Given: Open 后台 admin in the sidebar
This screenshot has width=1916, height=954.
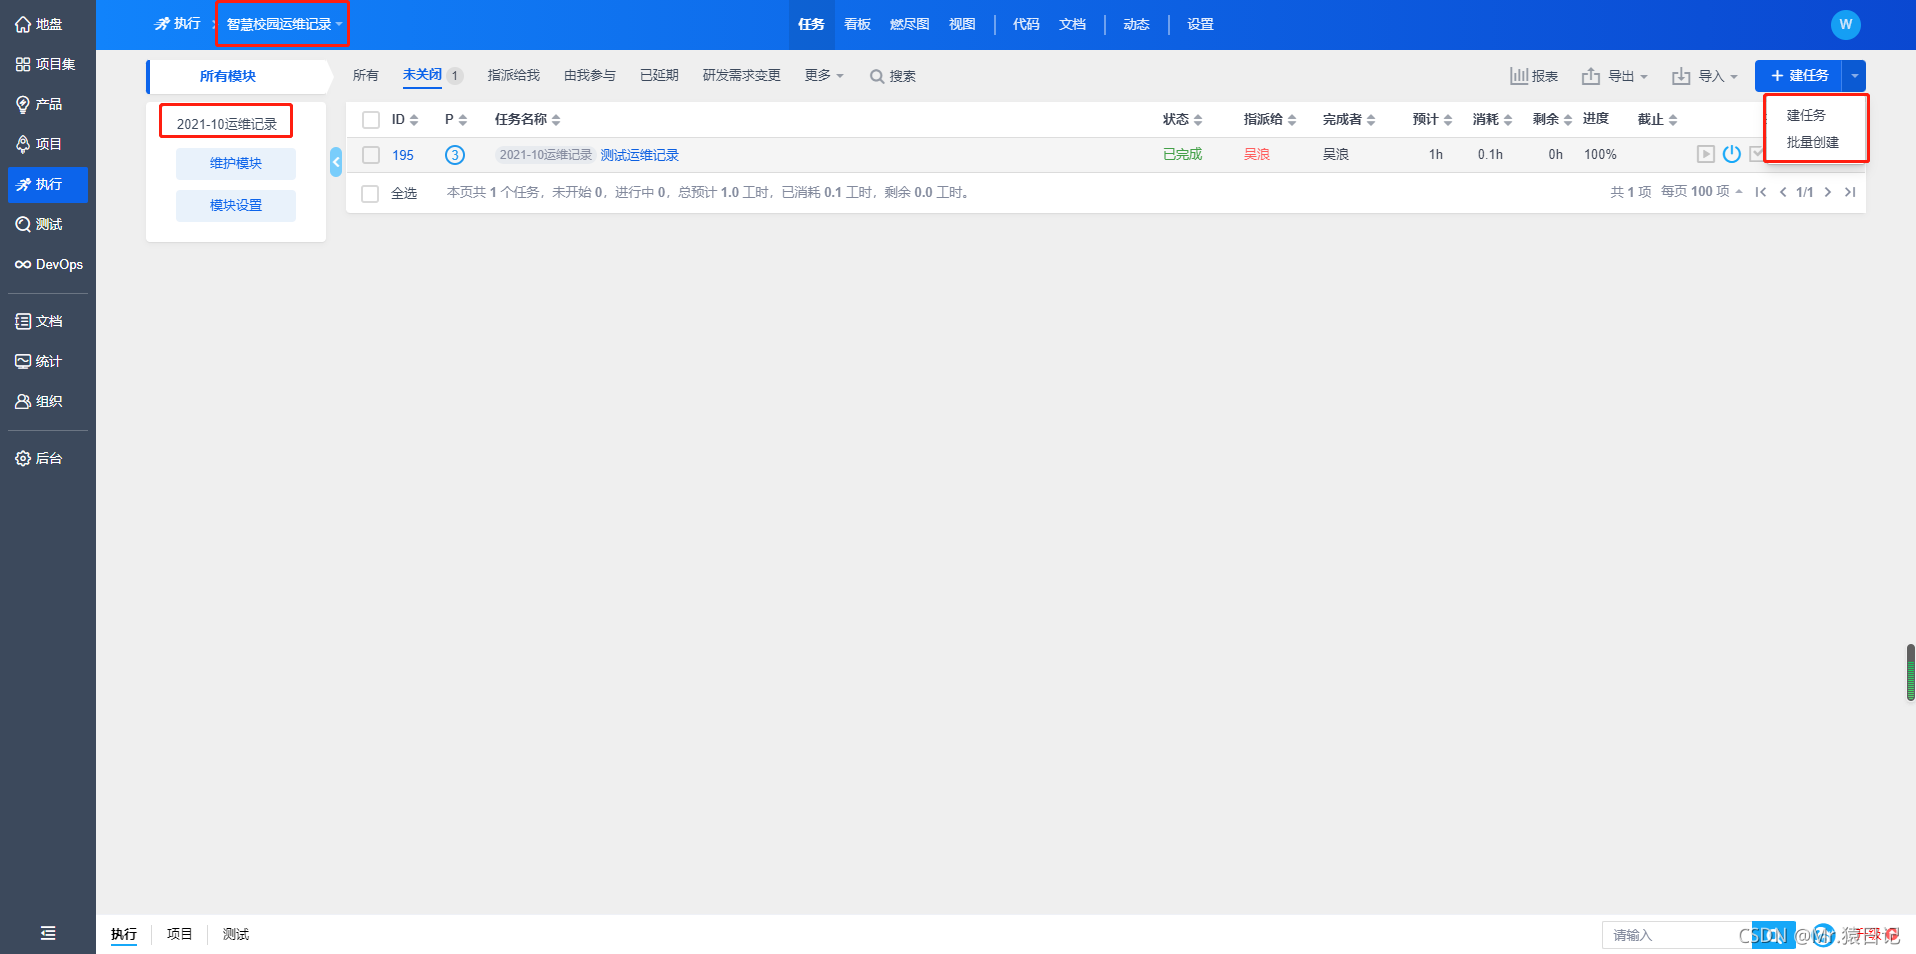Looking at the screenshot, I should (40, 458).
